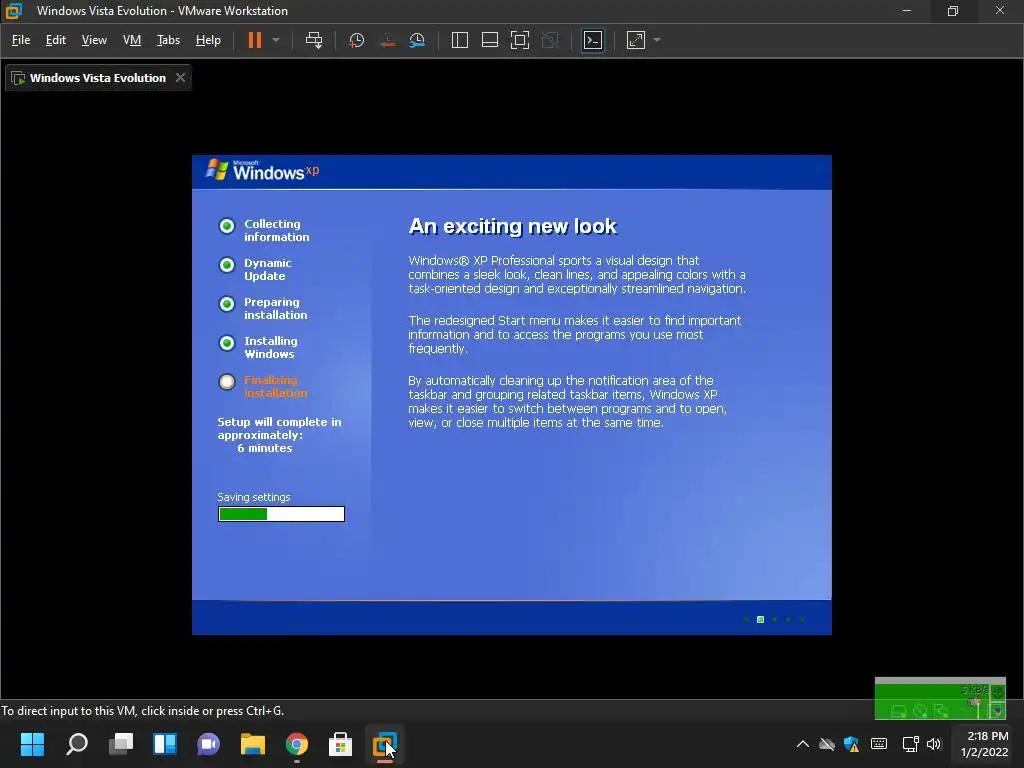Viewport: 1024px width, 768px height.
Task: Click the Dynamic Update step indicator
Action: pos(227,265)
